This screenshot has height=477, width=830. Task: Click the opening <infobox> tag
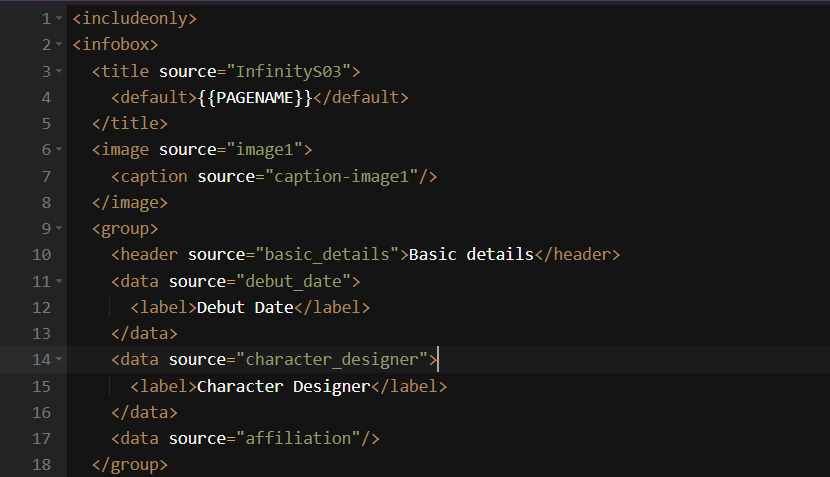115,44
